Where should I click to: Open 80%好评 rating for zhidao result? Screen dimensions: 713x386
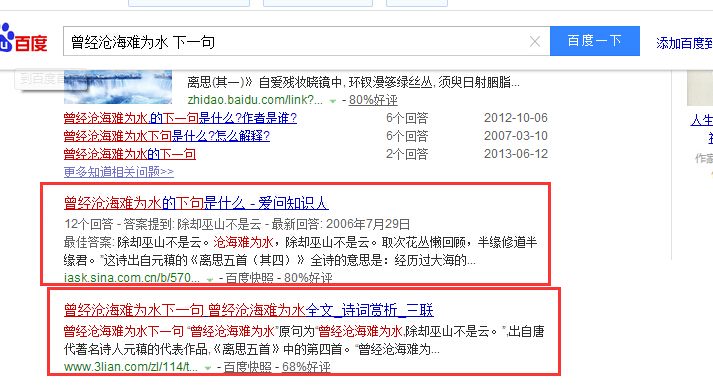click(373, 100)
